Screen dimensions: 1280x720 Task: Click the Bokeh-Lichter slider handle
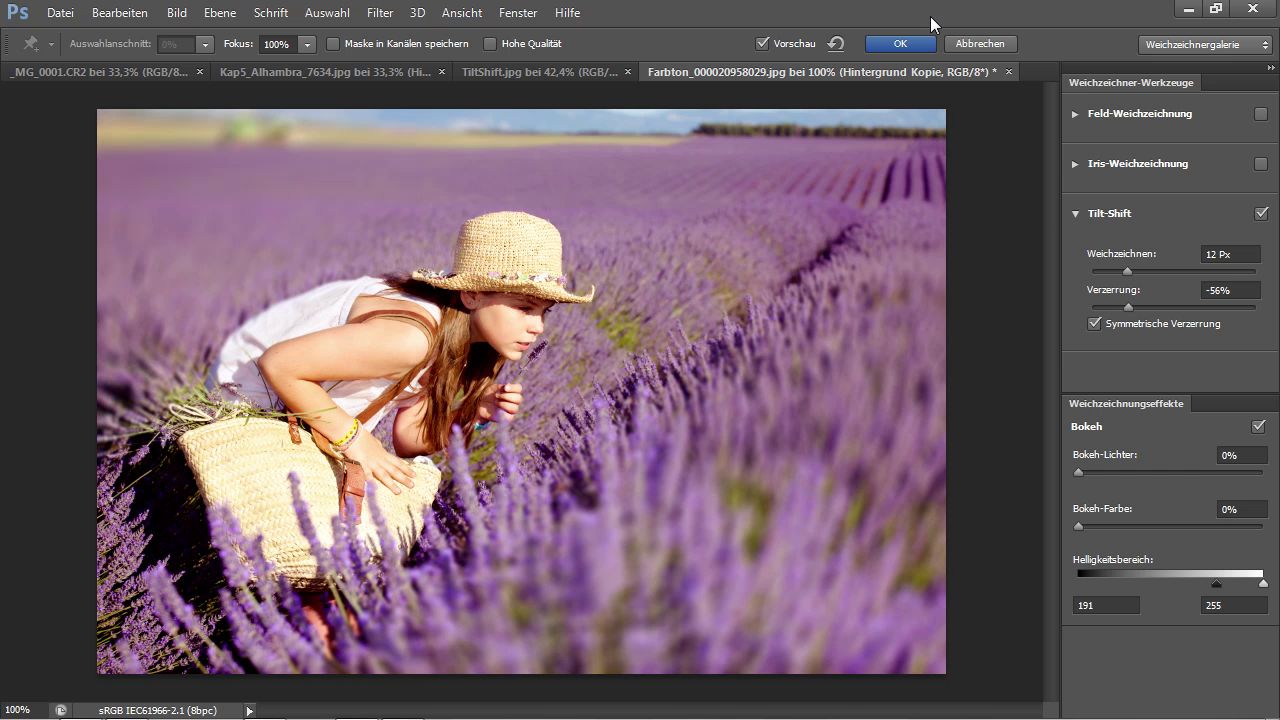1078,472
